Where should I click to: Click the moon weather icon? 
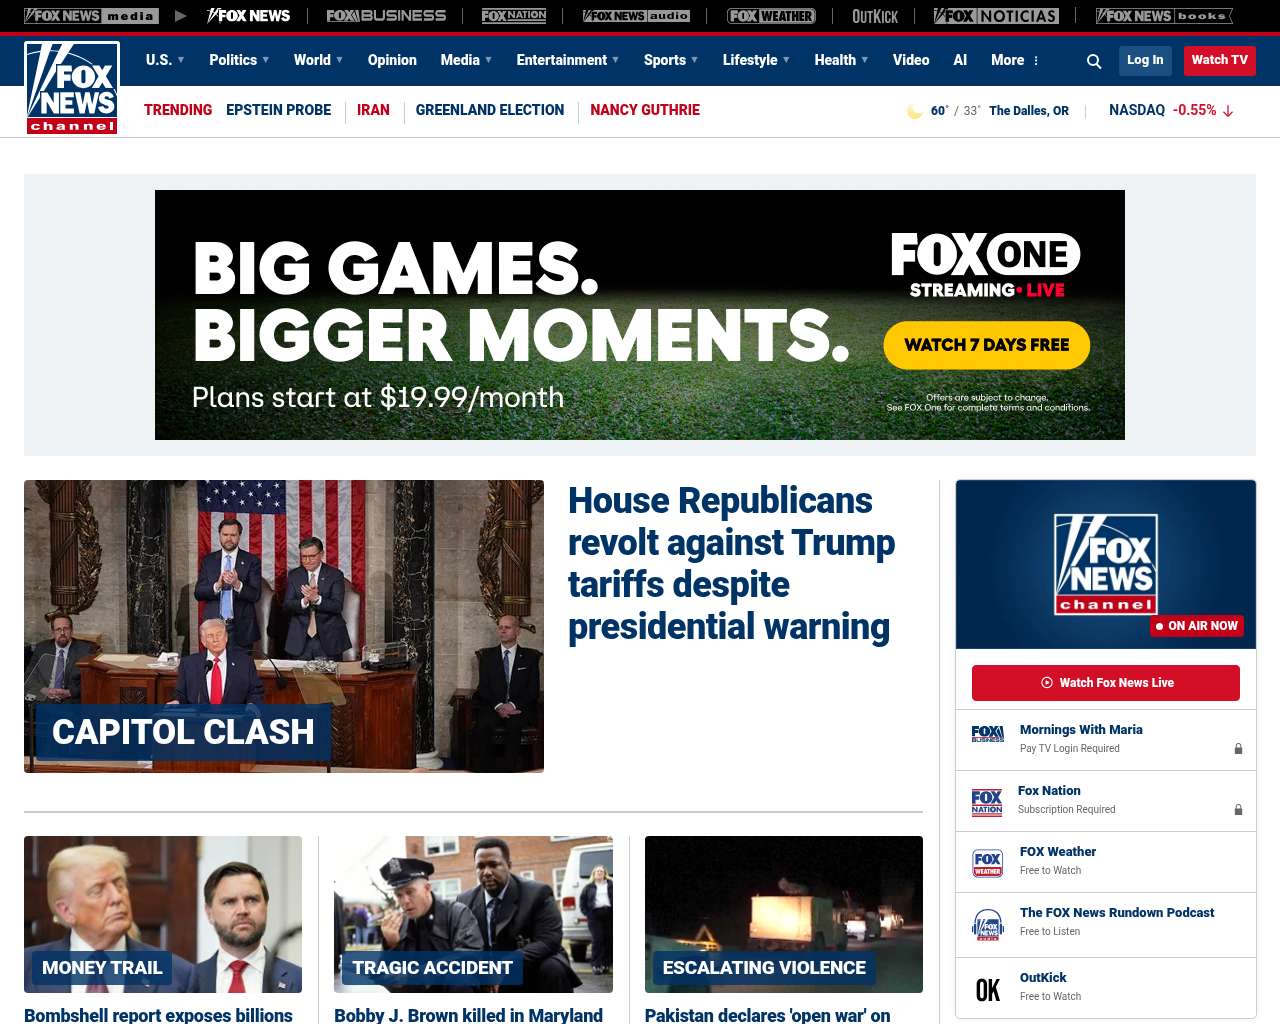[x=914, y=111]
